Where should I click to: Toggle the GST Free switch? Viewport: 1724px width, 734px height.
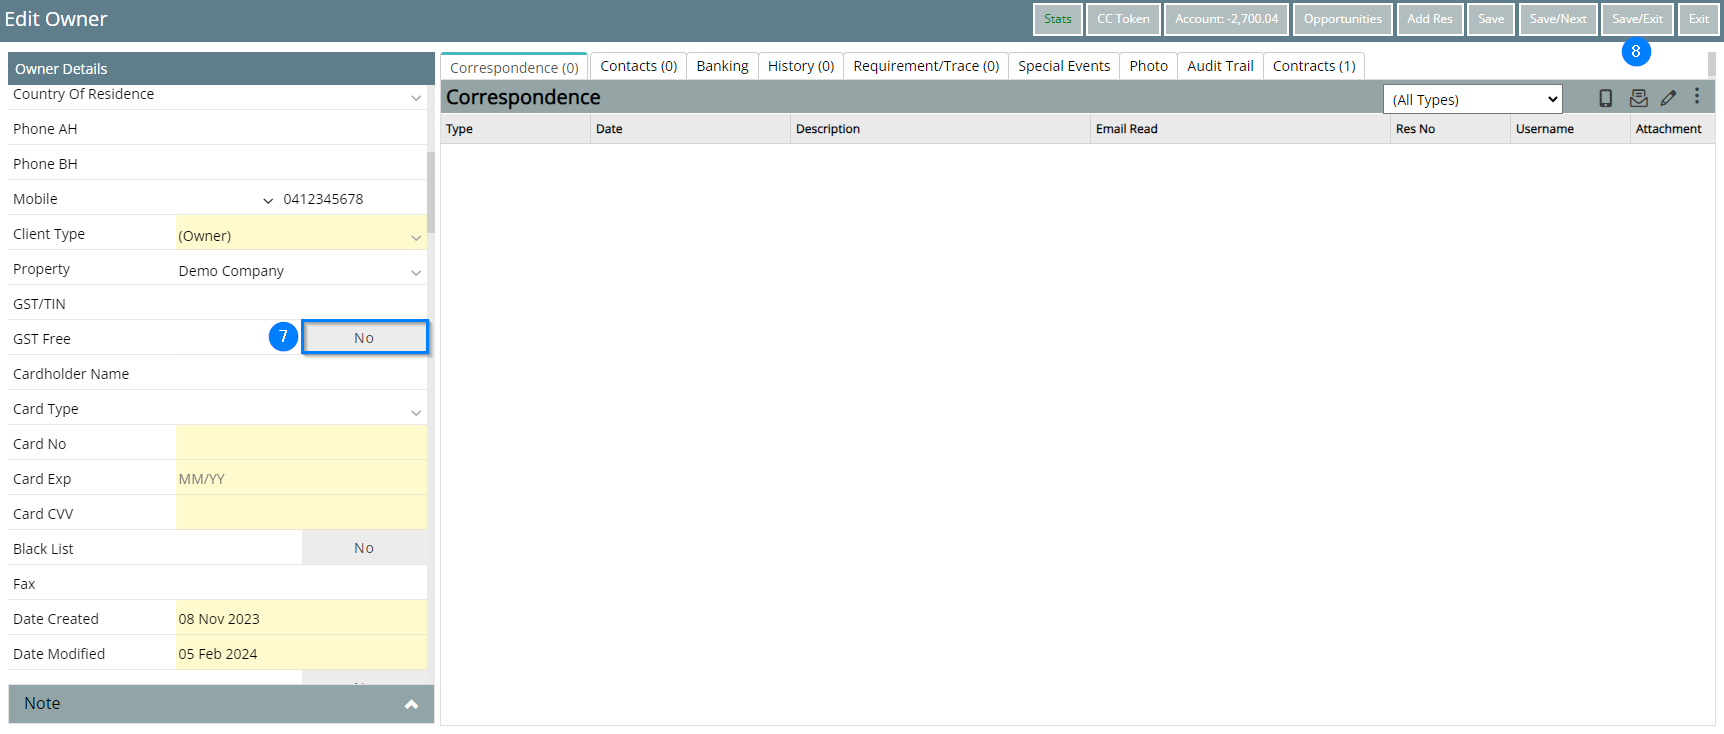coord(364,338)
